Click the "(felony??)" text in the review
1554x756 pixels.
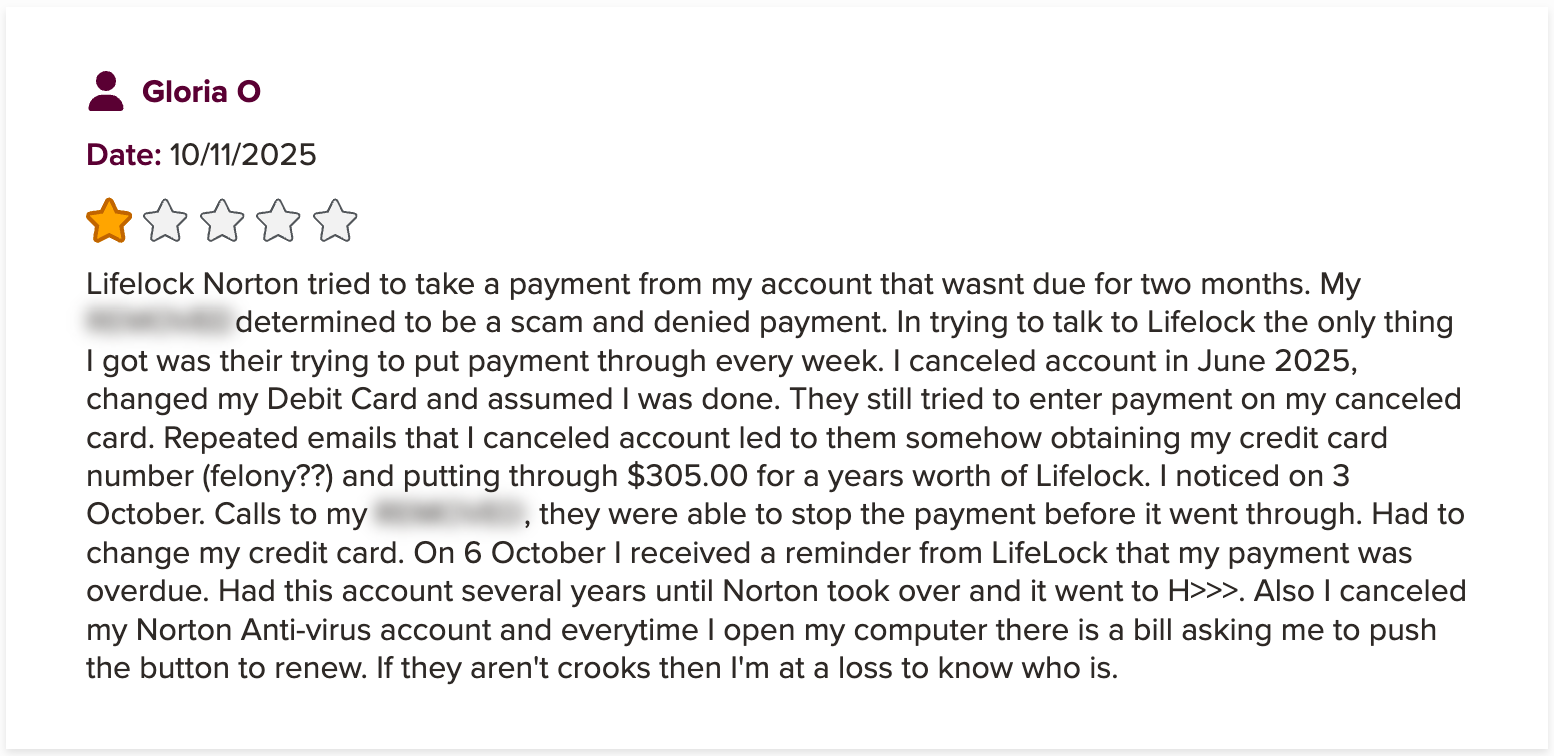266,476
